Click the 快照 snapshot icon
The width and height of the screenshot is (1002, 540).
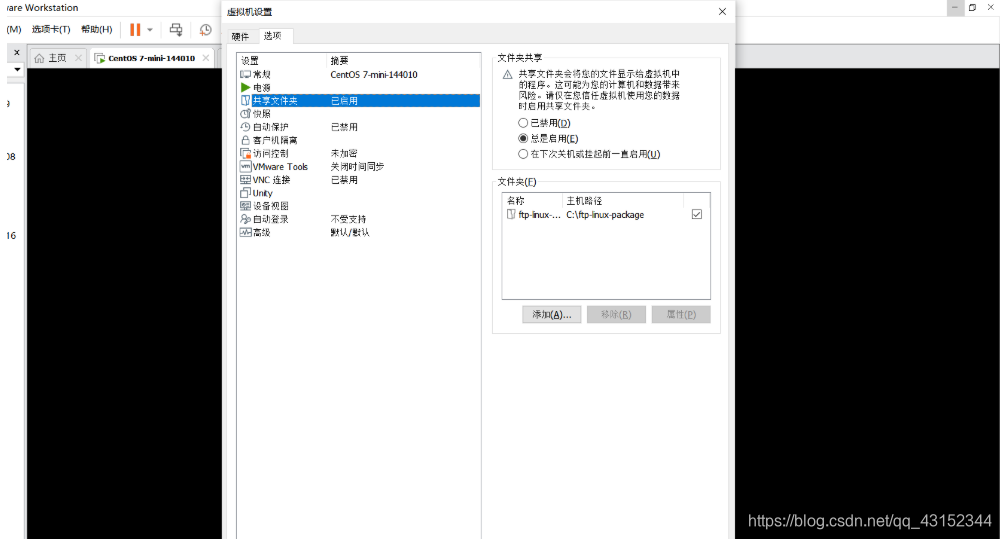click(245, 114)
